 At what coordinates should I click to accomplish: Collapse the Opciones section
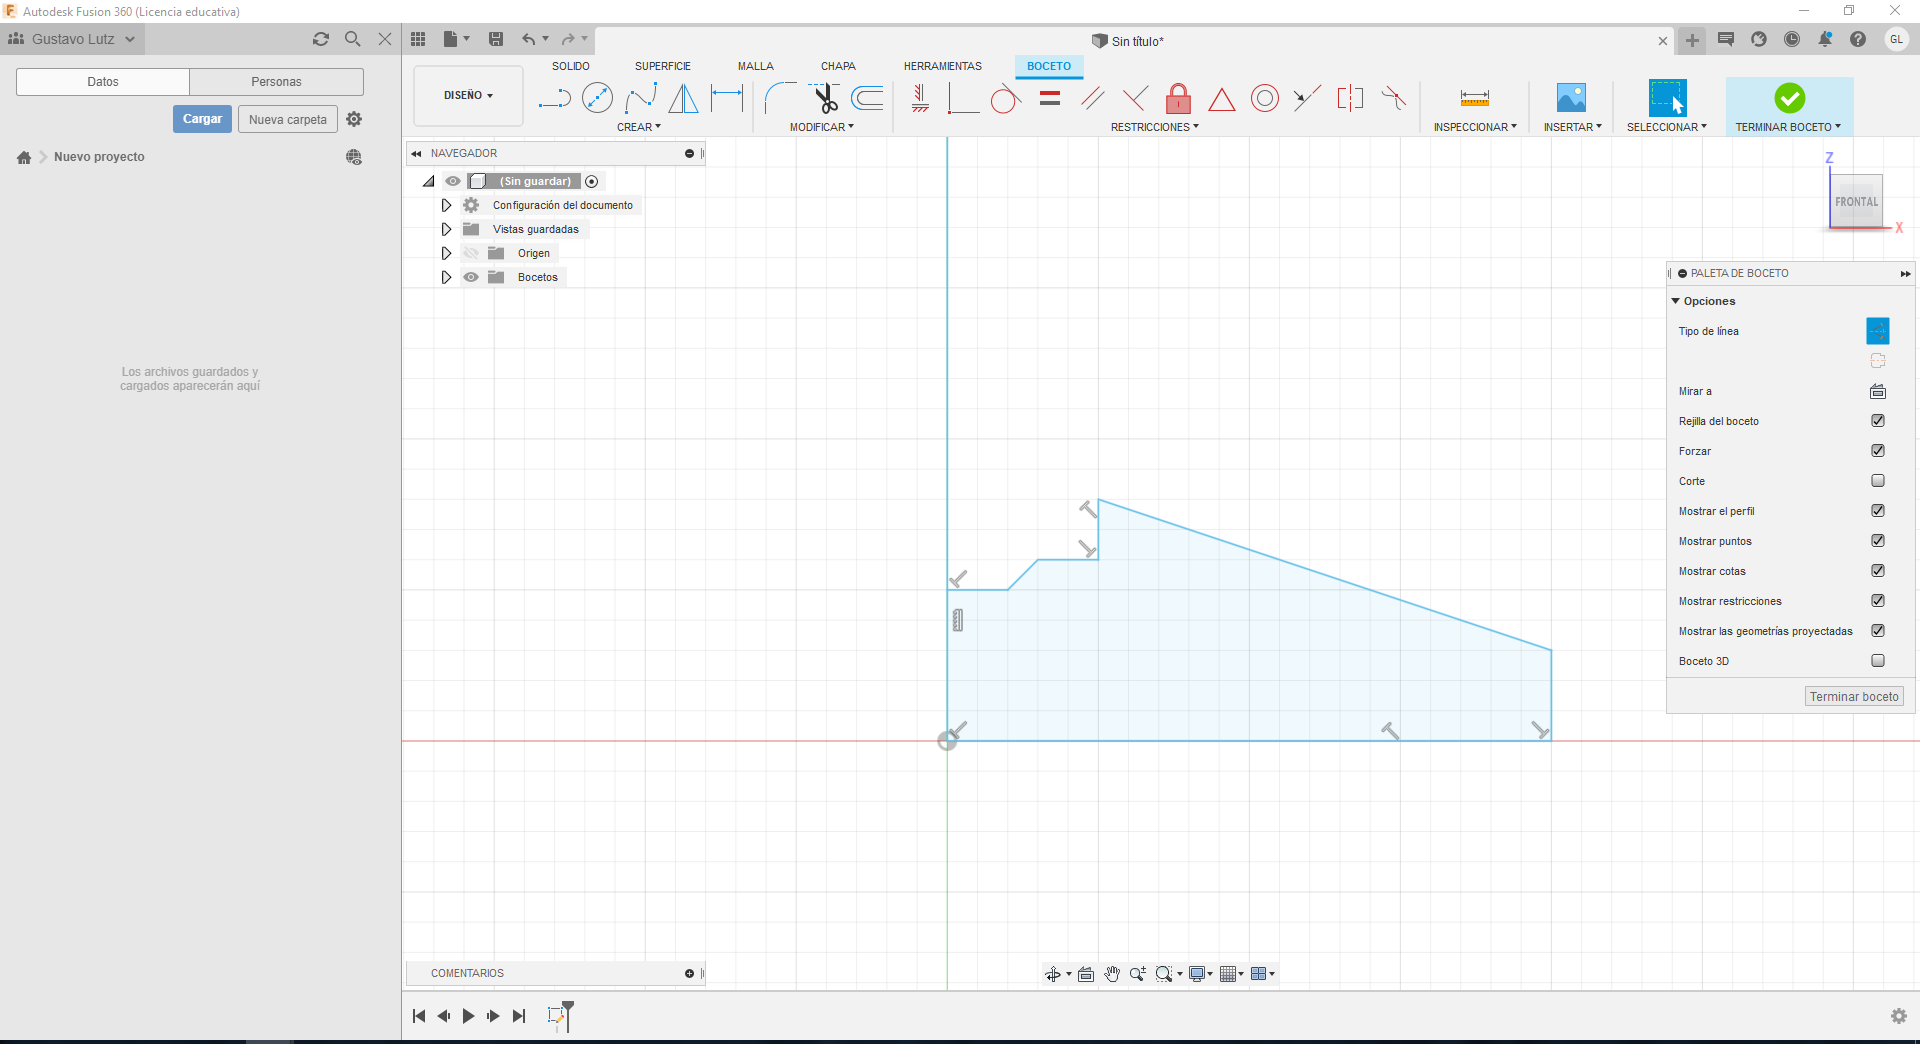click(1676, 301)
